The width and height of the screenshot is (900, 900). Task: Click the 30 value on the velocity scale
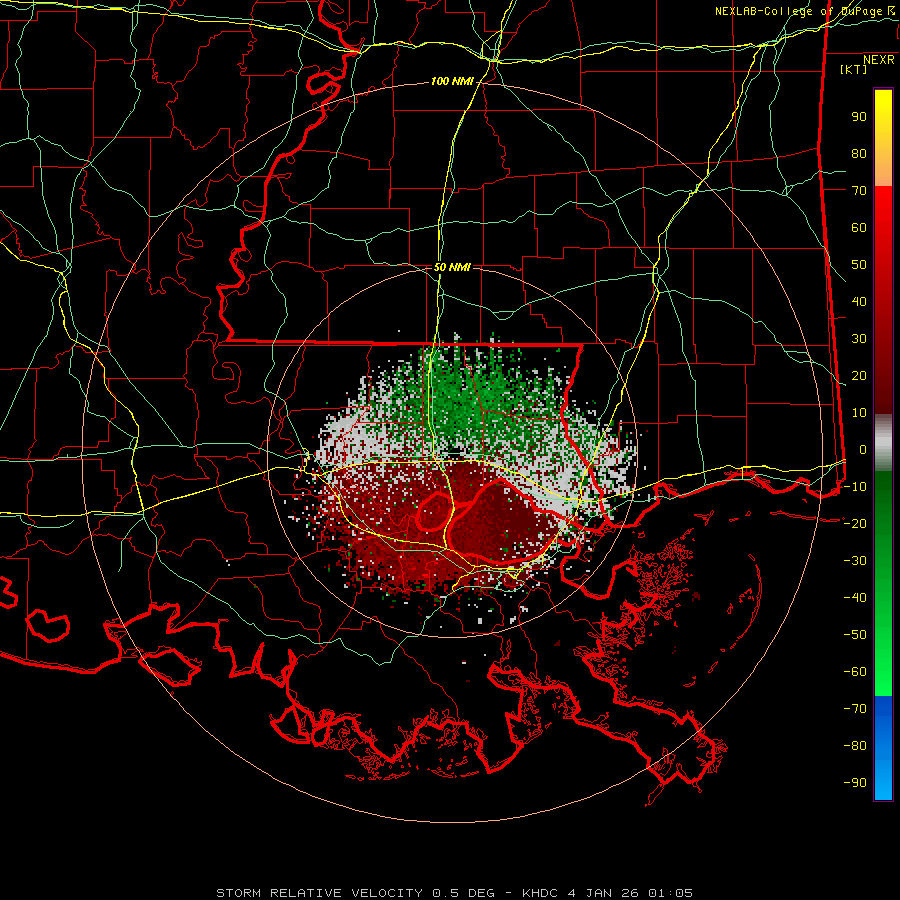pos(859,339)
